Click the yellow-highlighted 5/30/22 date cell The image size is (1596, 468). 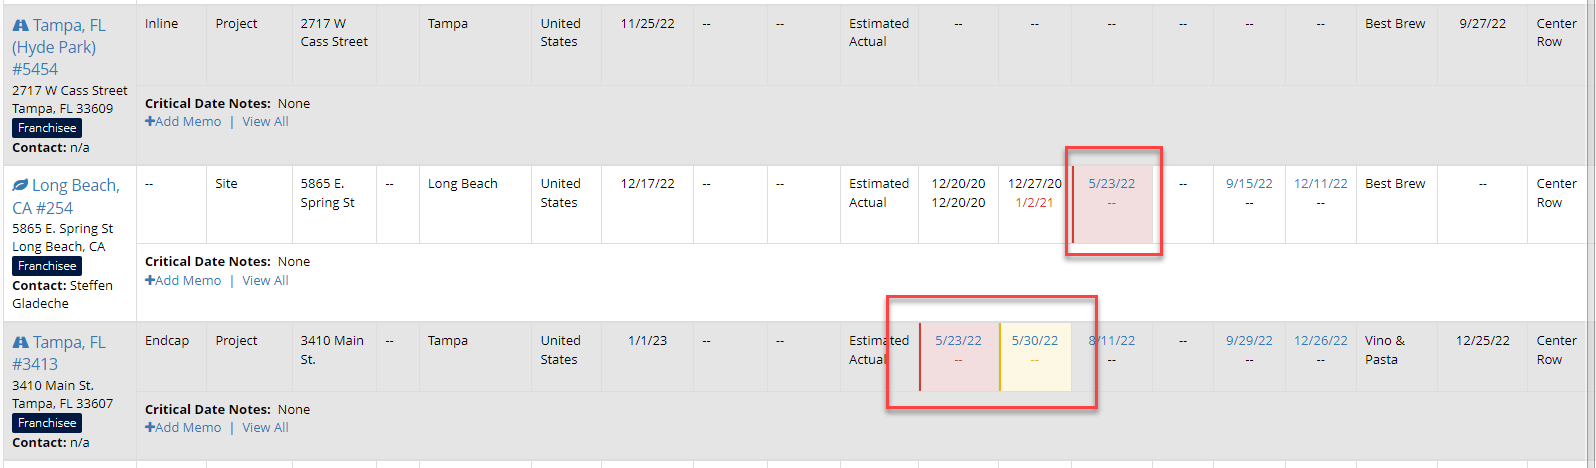[1035, 341]
